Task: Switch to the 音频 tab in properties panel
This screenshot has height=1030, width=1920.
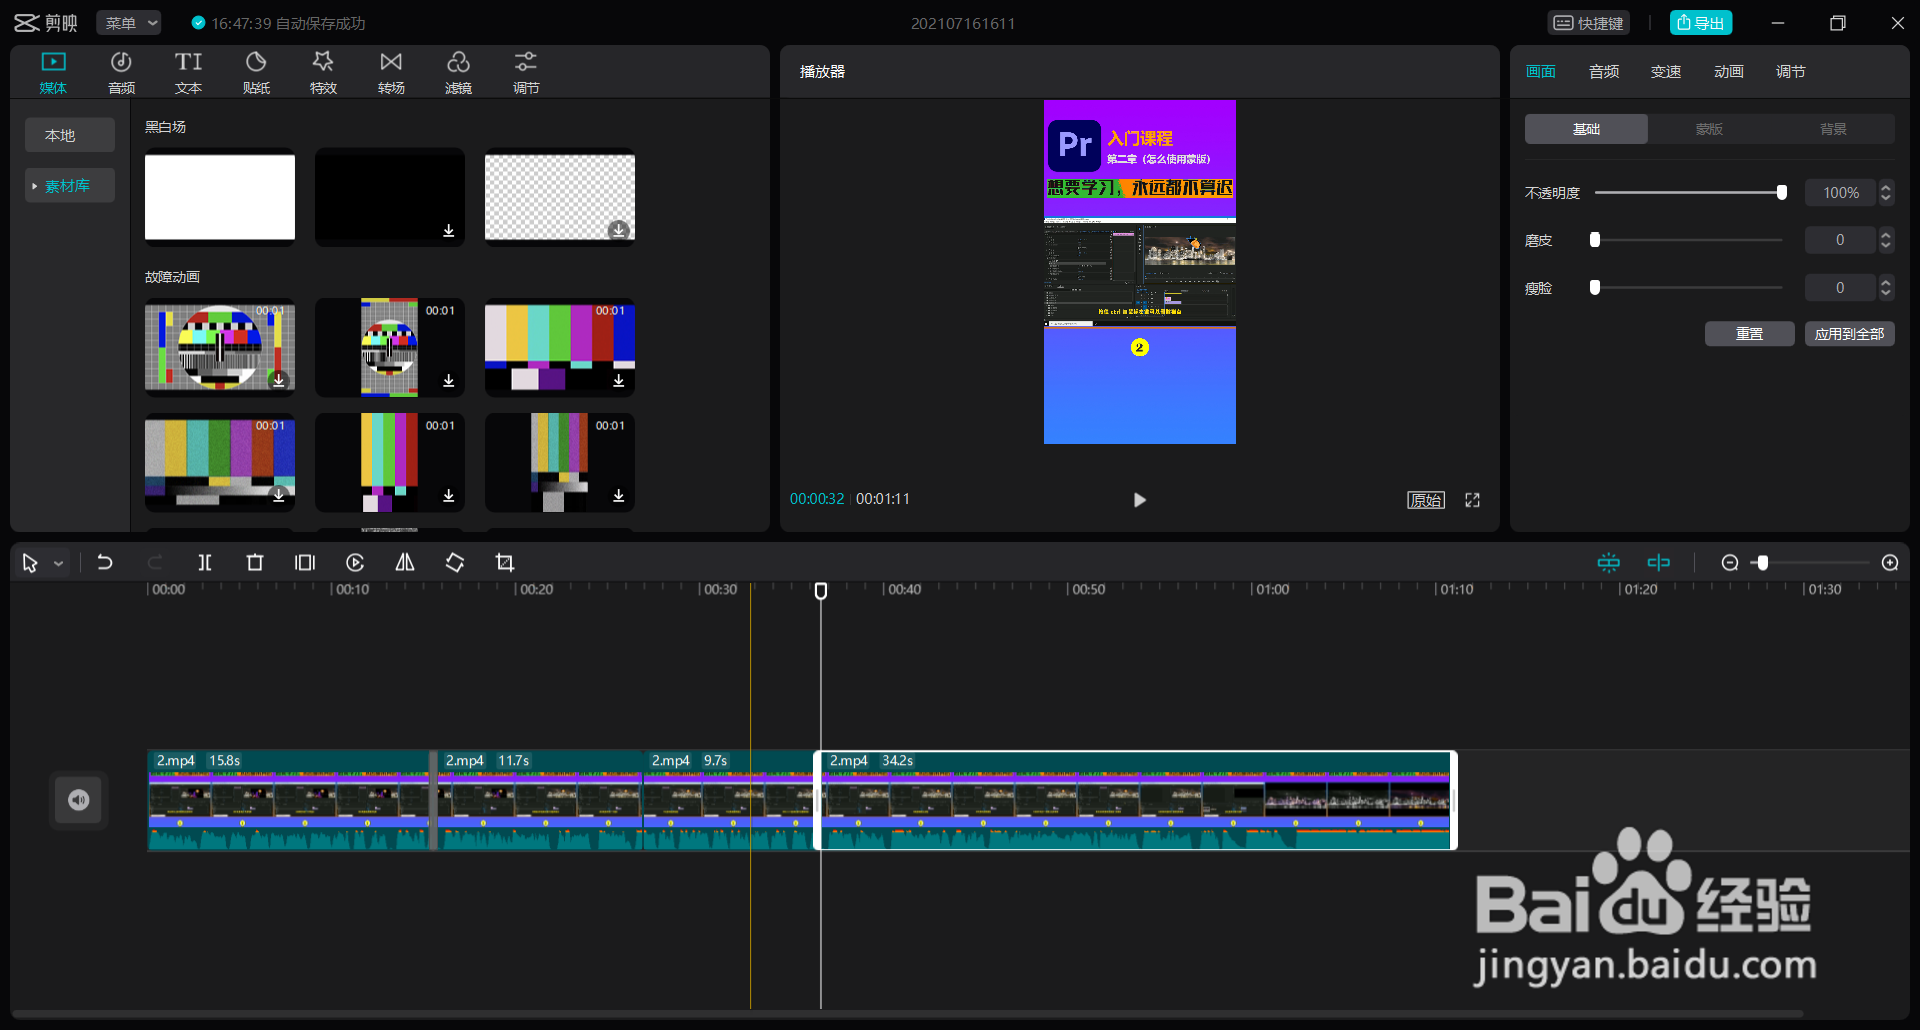Action: [x=1604, y=72]
